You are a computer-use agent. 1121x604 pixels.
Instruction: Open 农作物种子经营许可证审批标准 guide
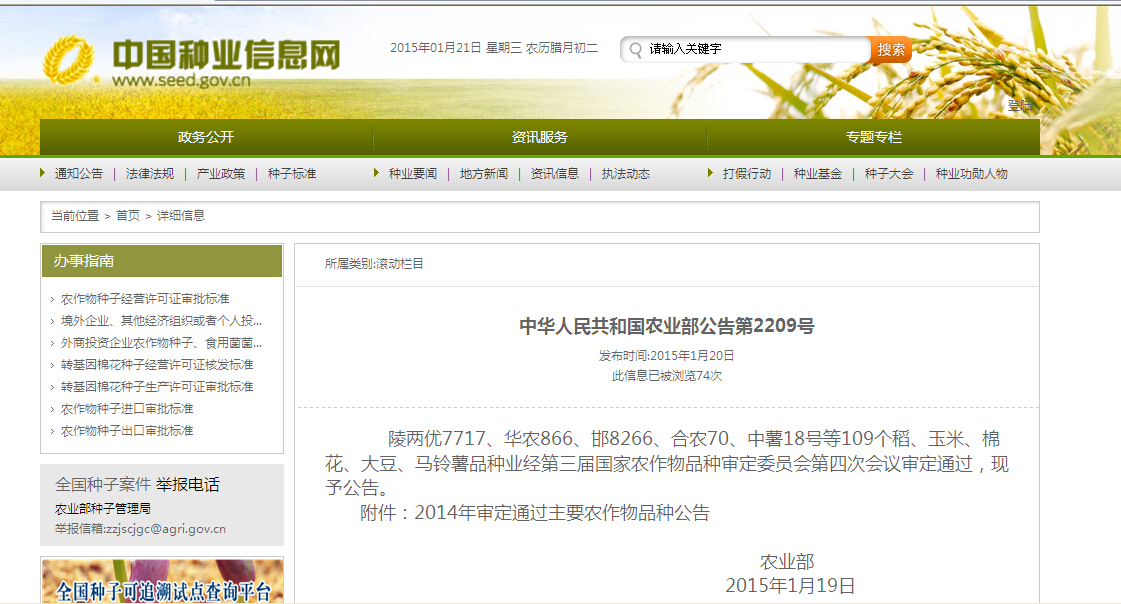[x=145, y=299]
